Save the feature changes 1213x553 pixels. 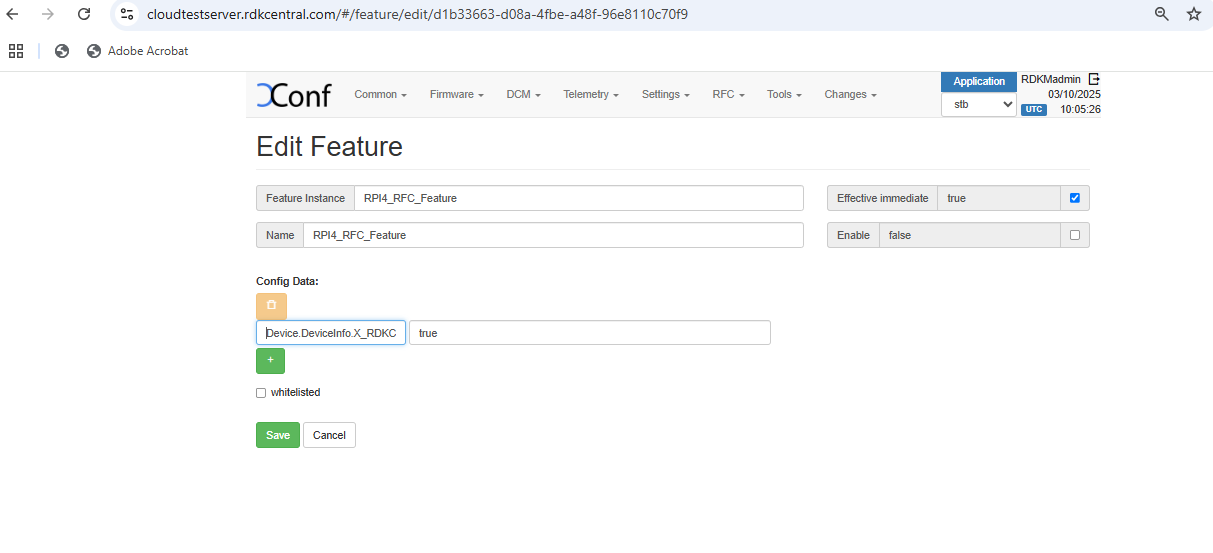277,435
